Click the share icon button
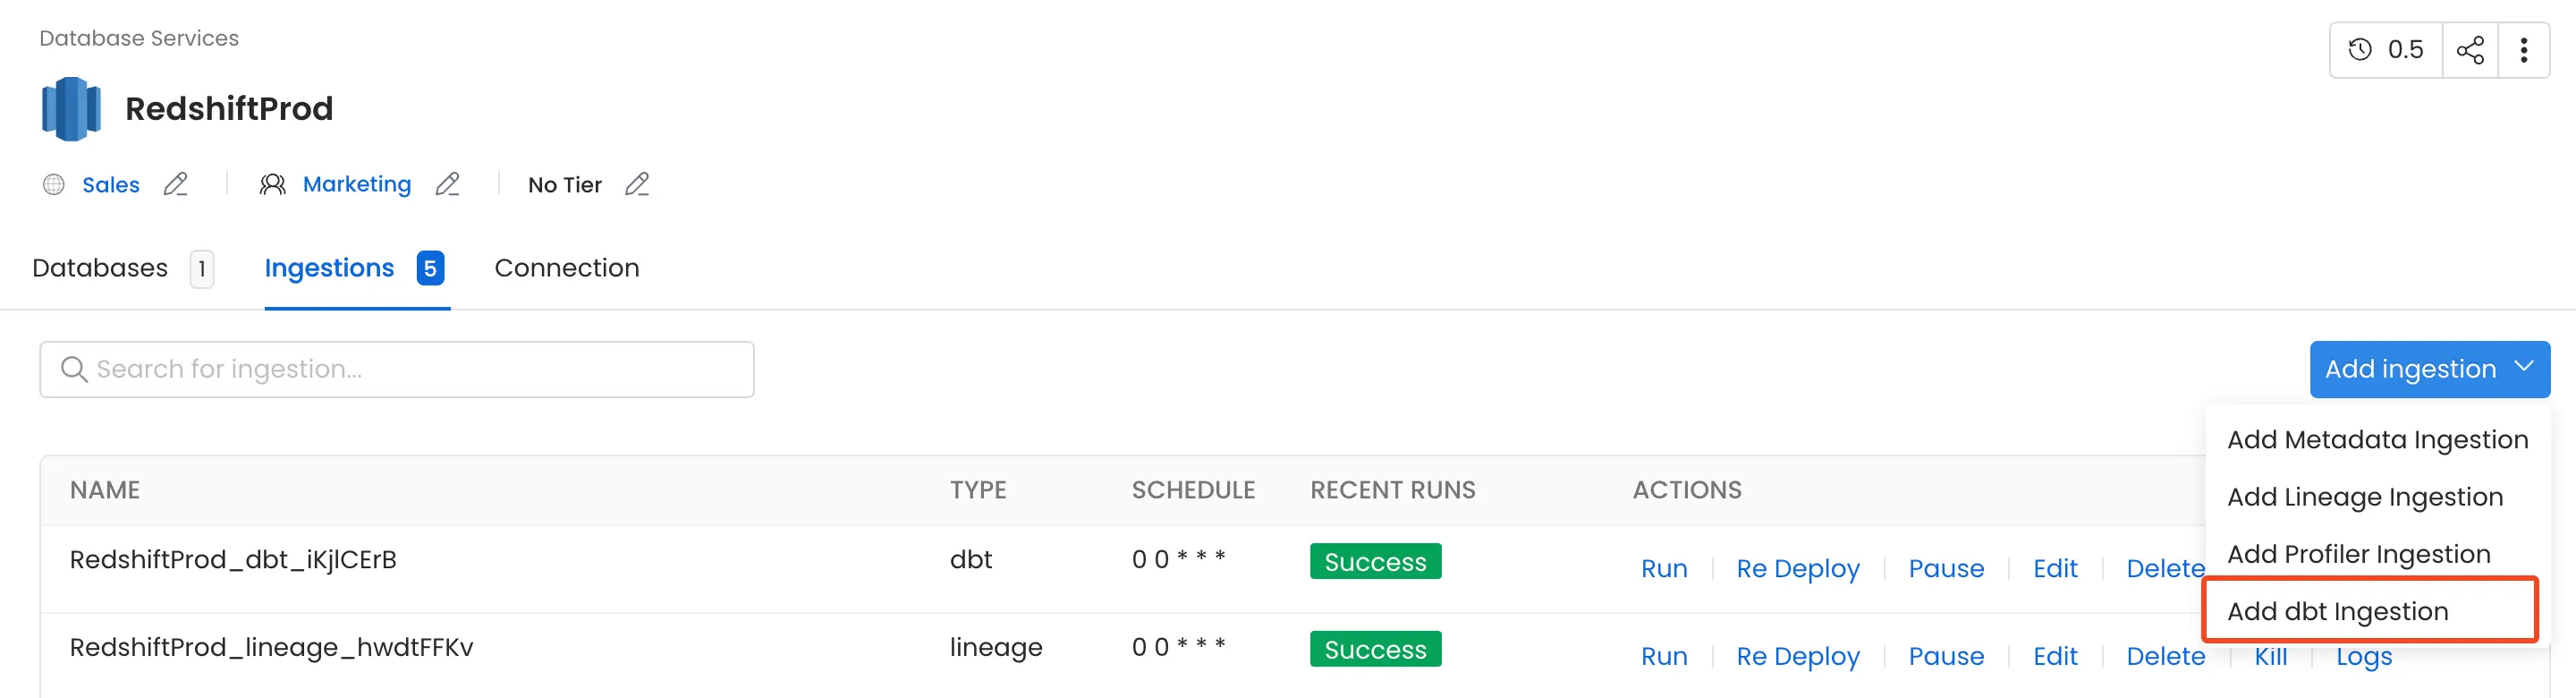Image resolution: width=2576 pixels, height=698 pixels. (x=2470, y=50)
